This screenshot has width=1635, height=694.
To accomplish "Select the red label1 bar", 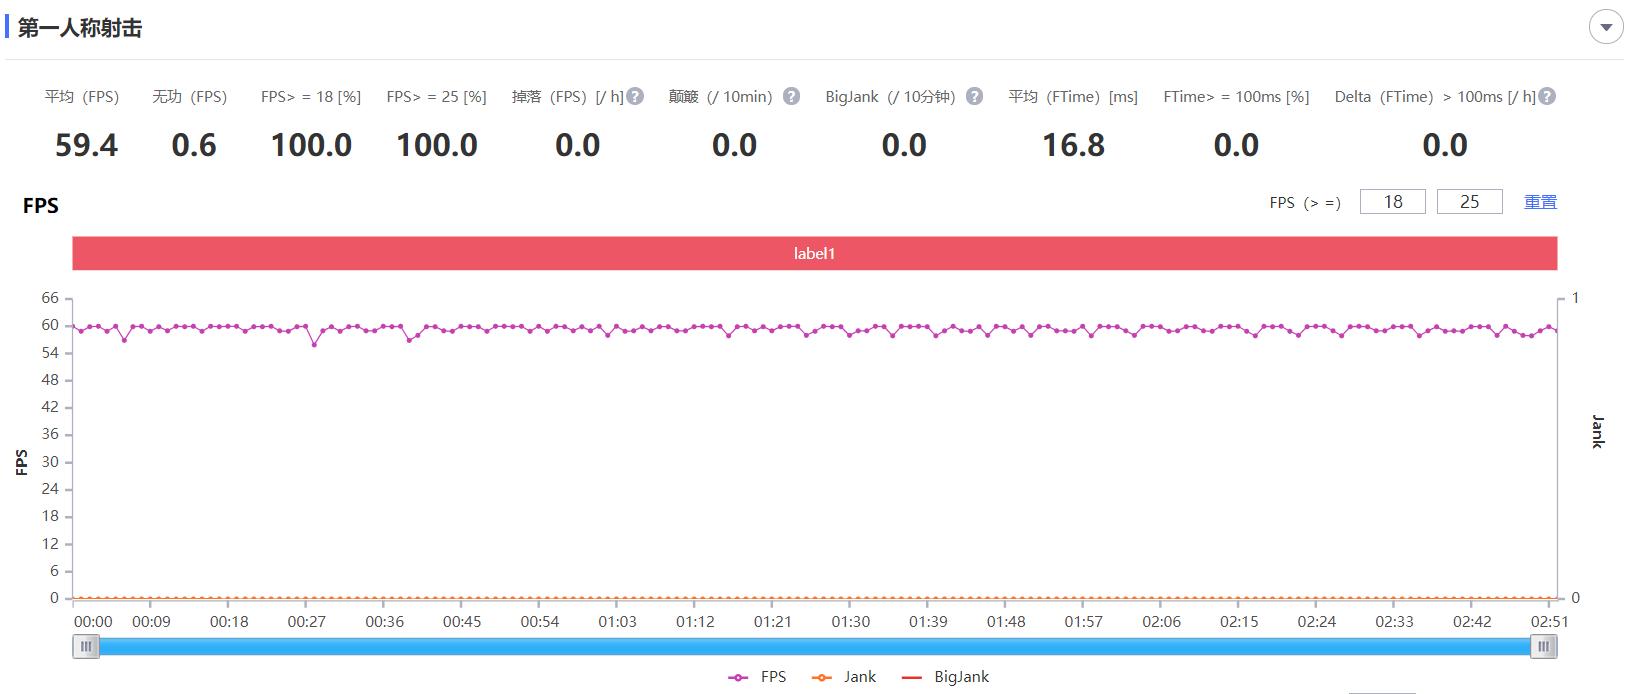I will [x=814, y=253].
